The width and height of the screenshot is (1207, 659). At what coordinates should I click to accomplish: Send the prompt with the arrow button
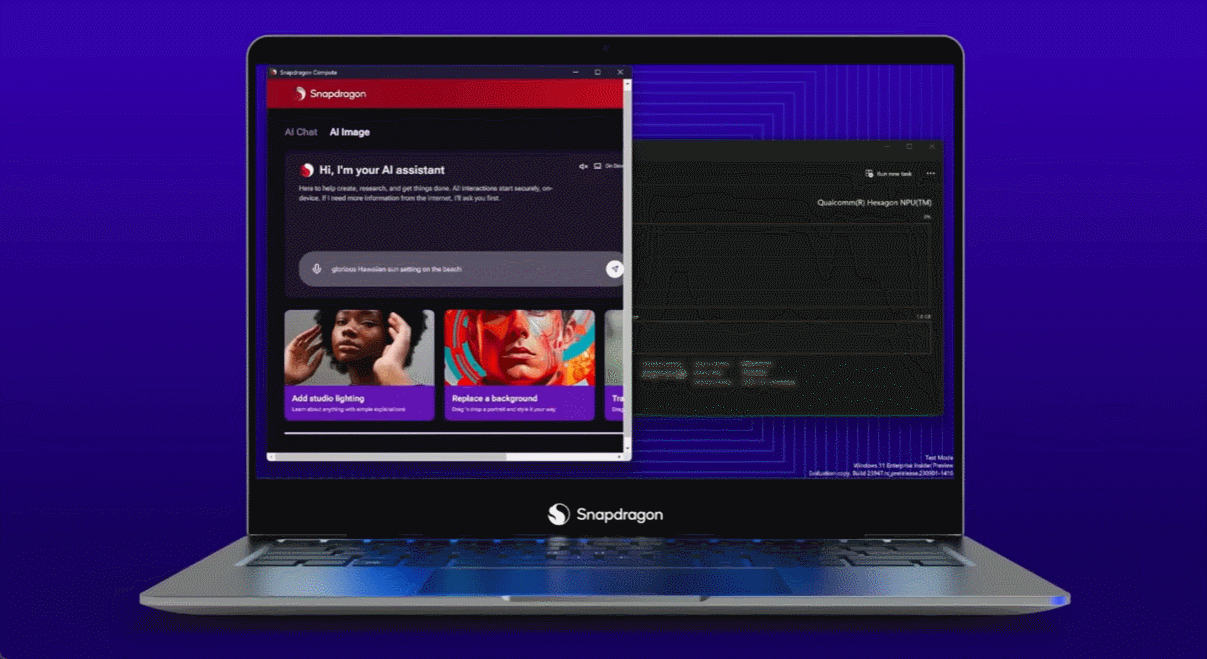pyautogui.click(x=615, y=269)
